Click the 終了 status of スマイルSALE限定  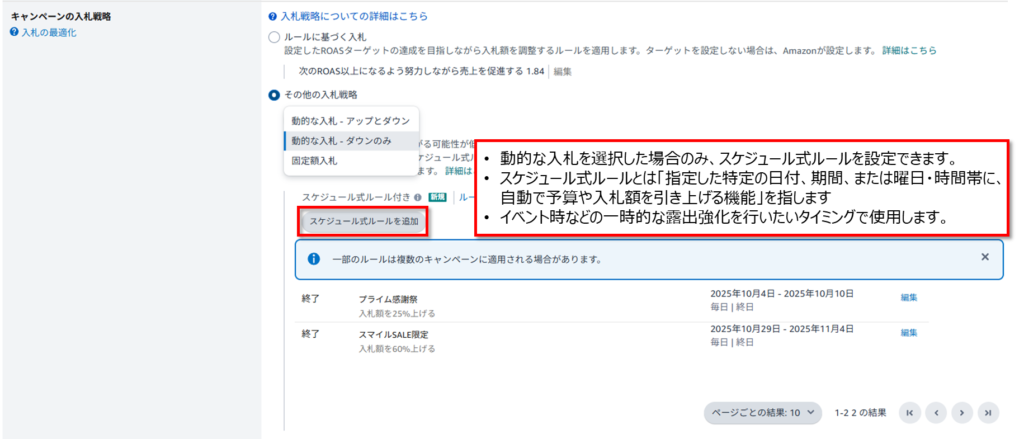(x=310, y=334)
